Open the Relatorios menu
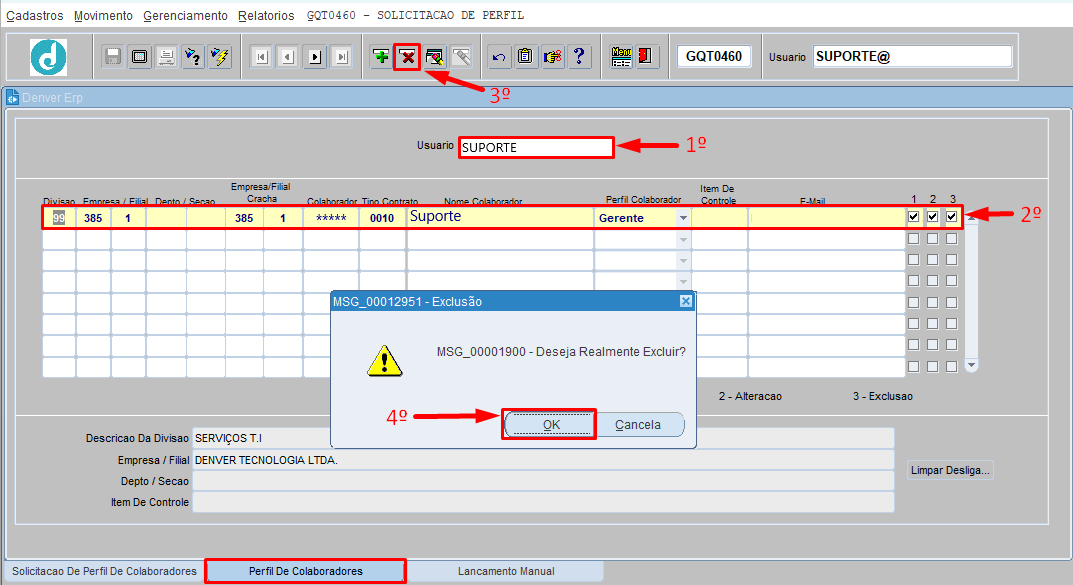The image size is (1073, 585). [x=266, y=16]
